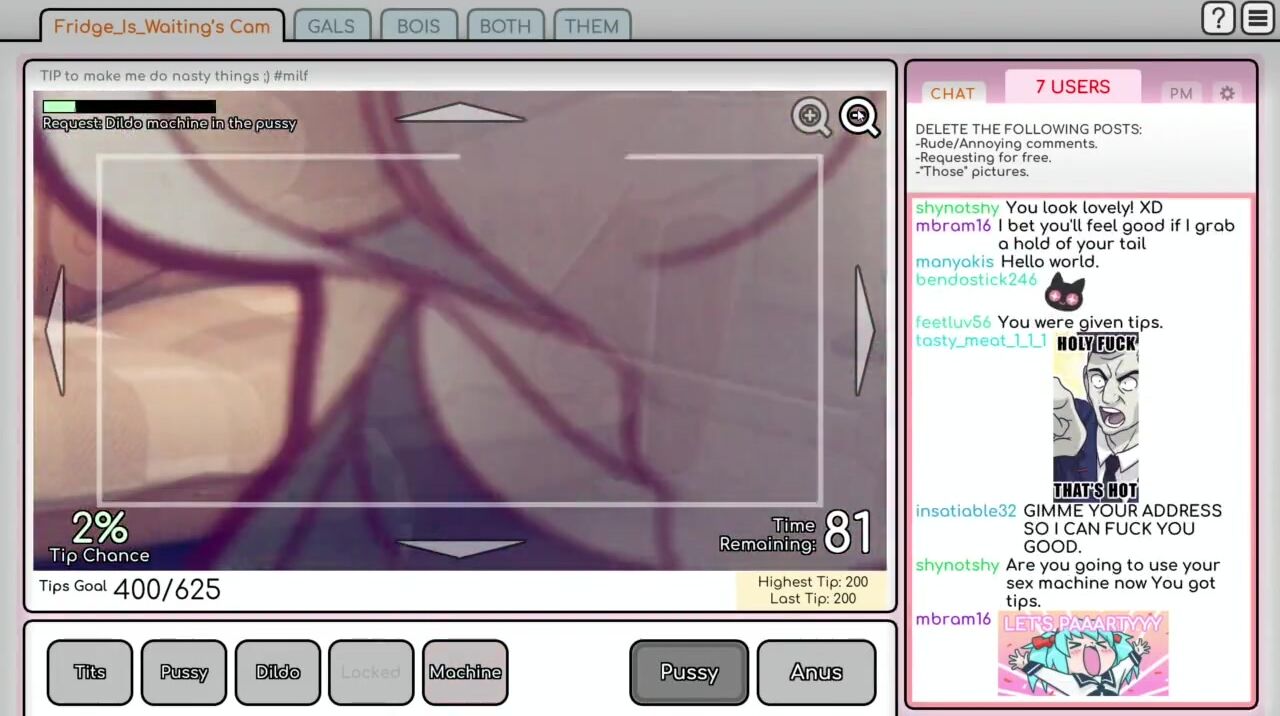Toggle the Dildo action button
The width and height of the screenshot is (1280, 716).
(x=278, y=672)
